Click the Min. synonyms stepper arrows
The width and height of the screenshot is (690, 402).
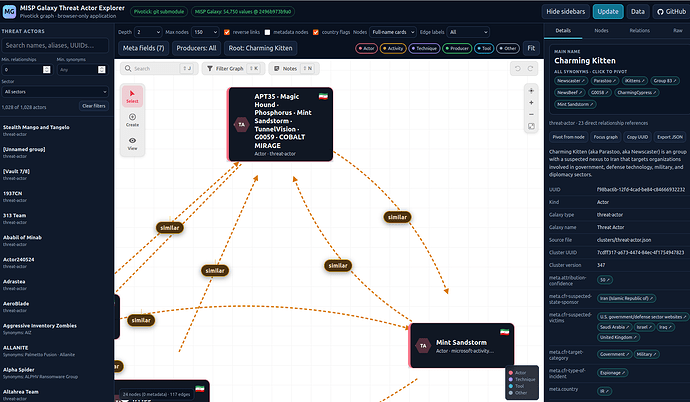[102, 69]
